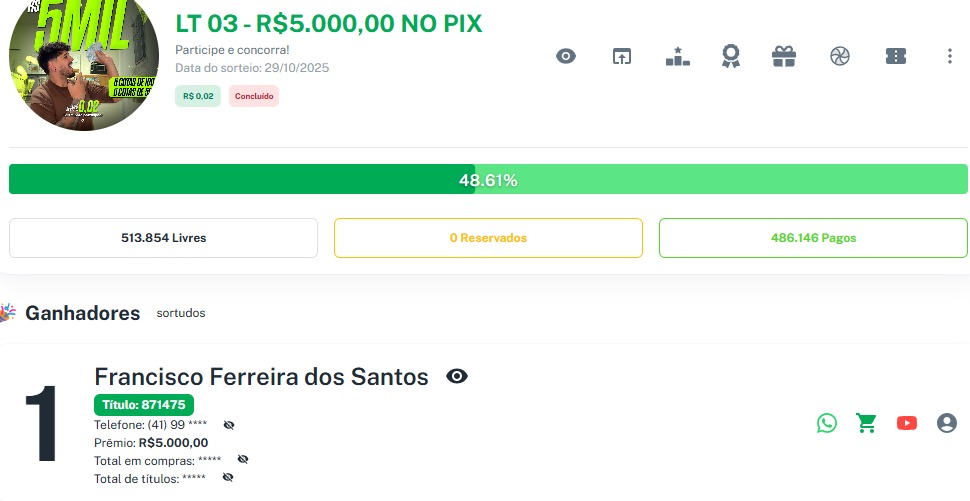
Task: Select the 513.854 Livres filter
Action: 163,238
